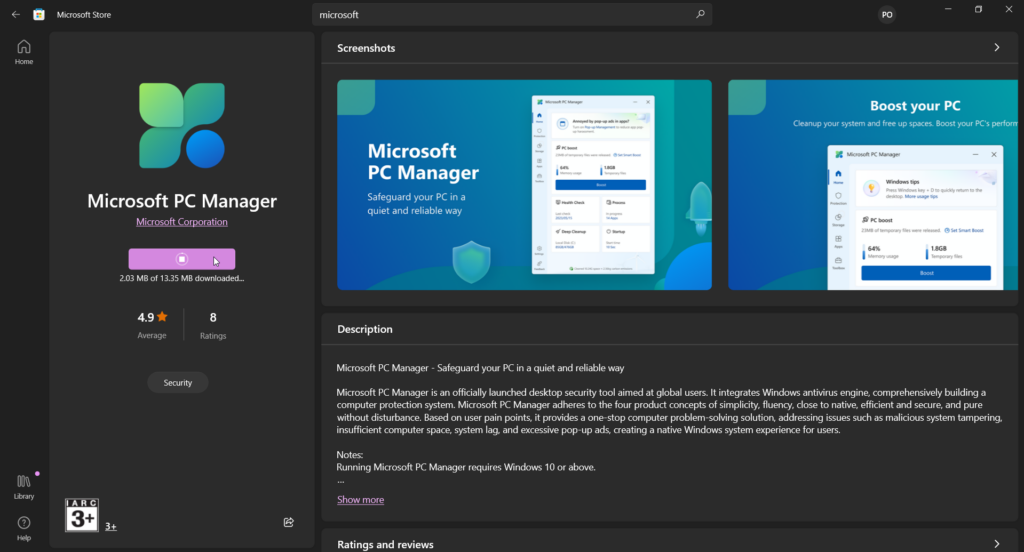
Task: Go back using the back arrow
Action: point(16,14)
